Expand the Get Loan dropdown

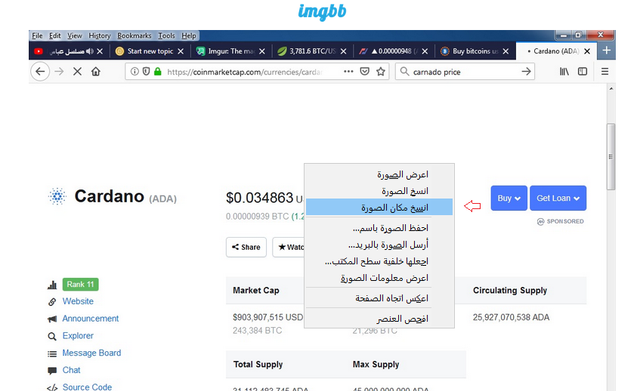point(558,198)
